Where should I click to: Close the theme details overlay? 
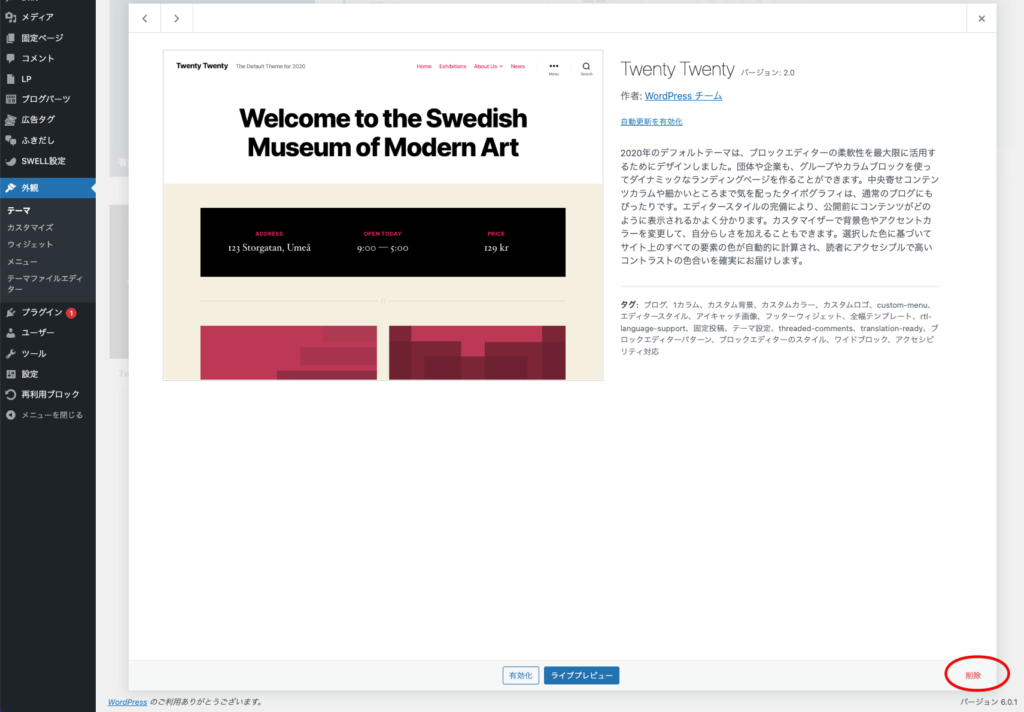[982, 18]
